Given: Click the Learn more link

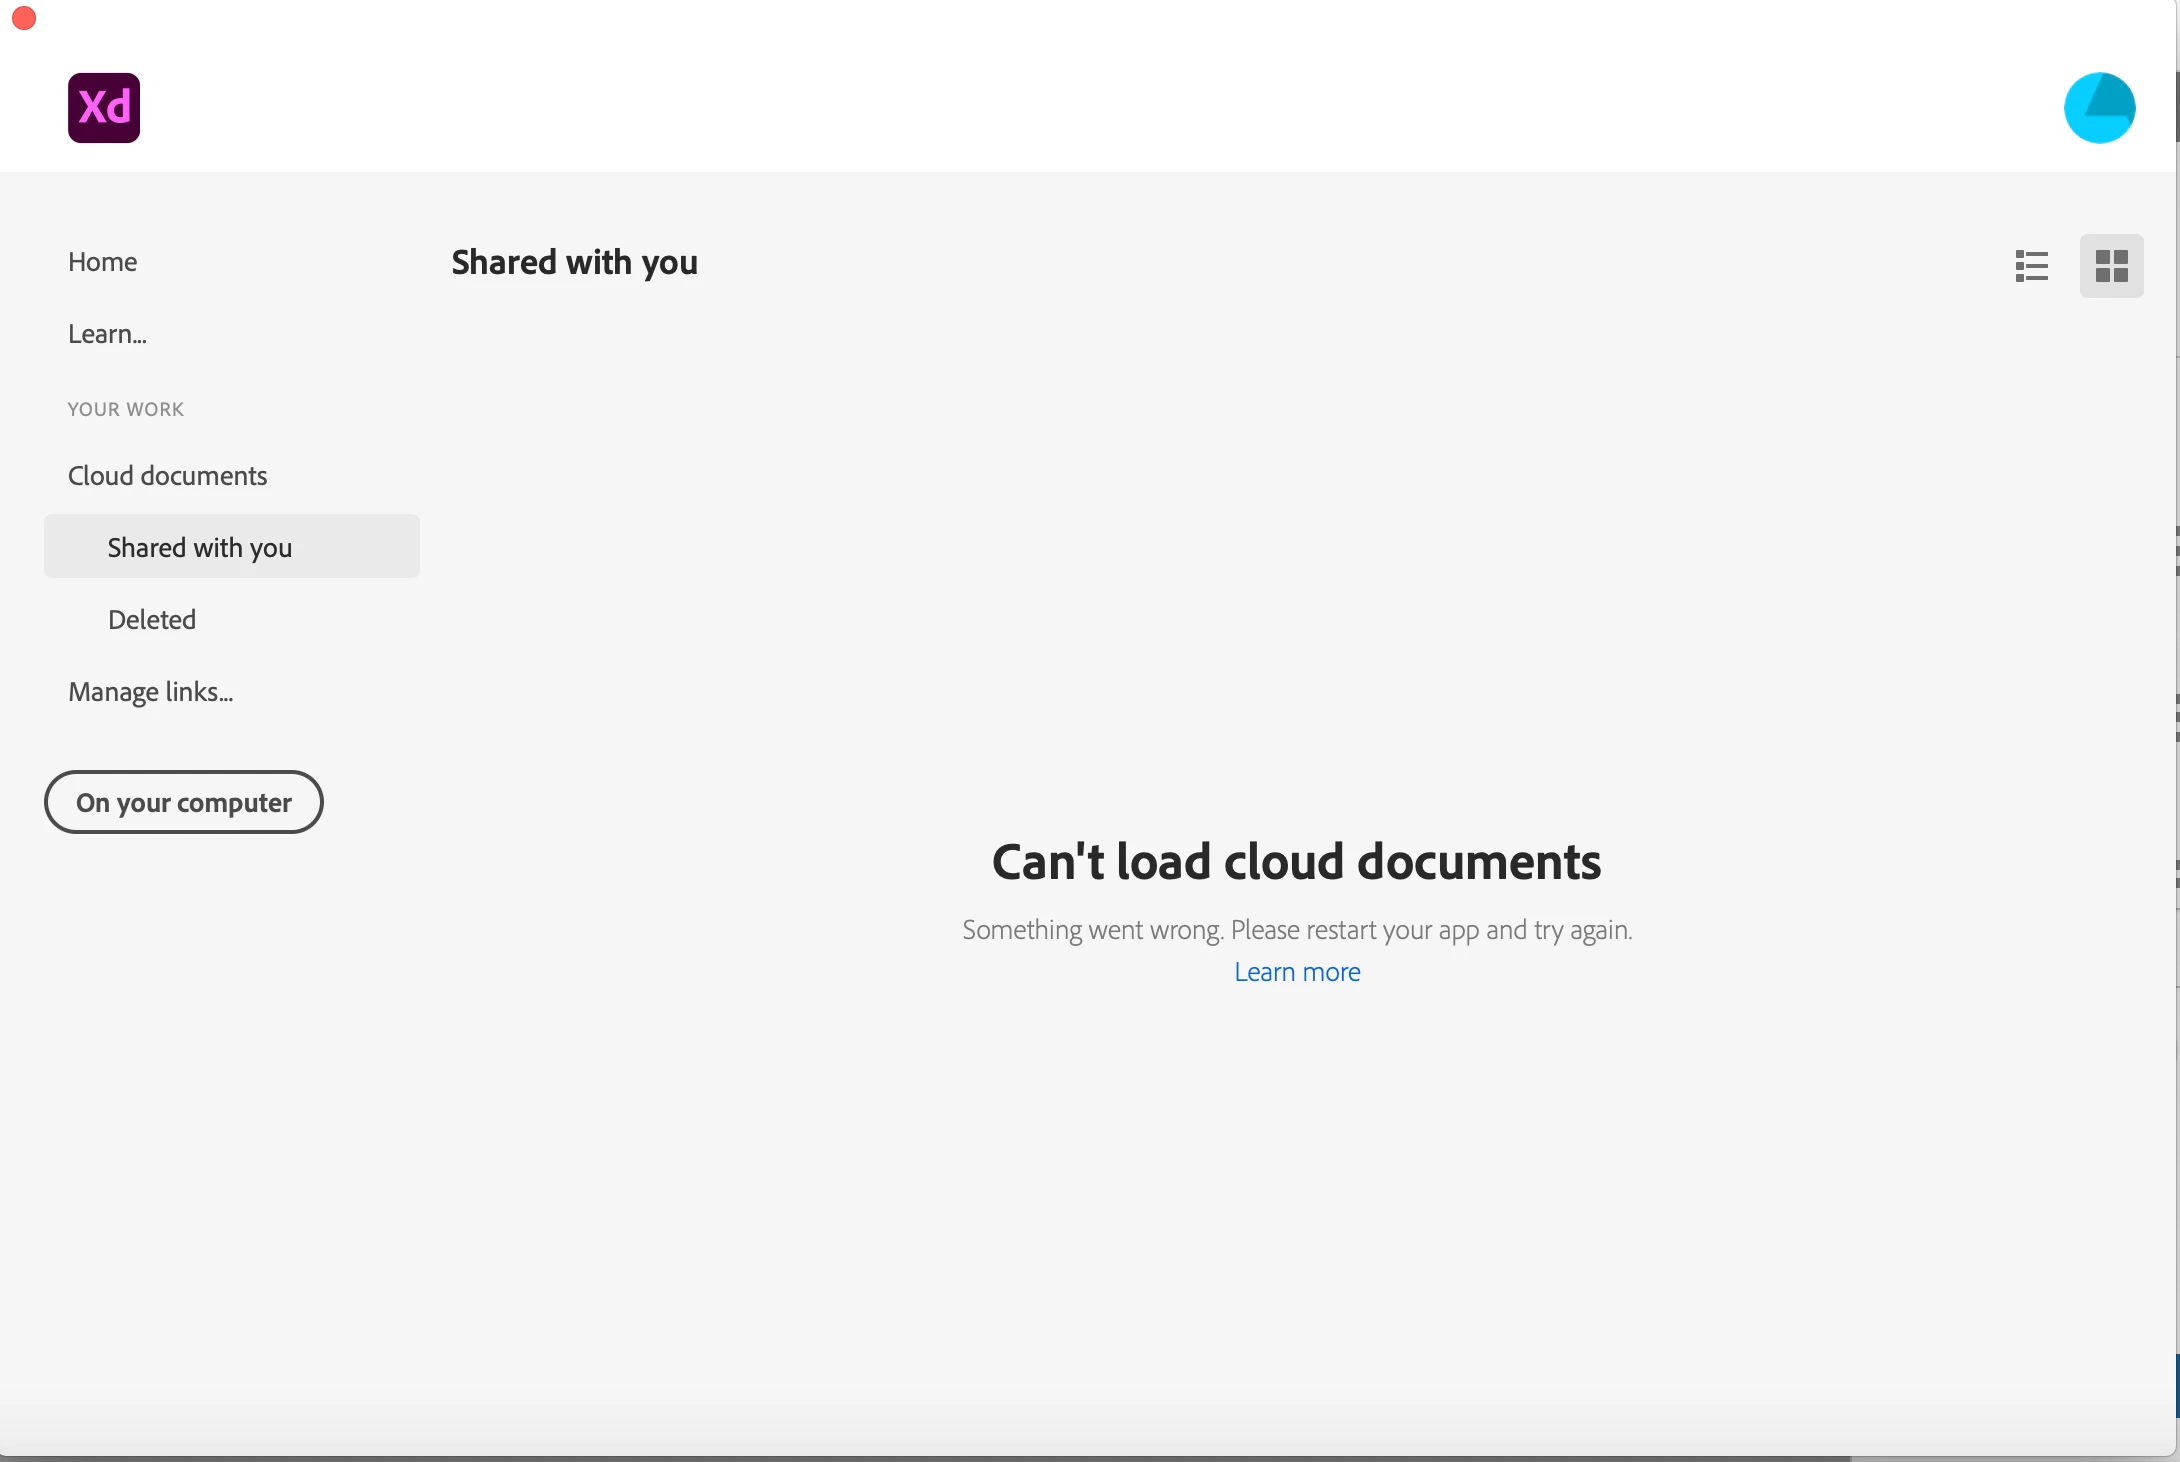Looking at the screenshot, I should coord(1297,972).
